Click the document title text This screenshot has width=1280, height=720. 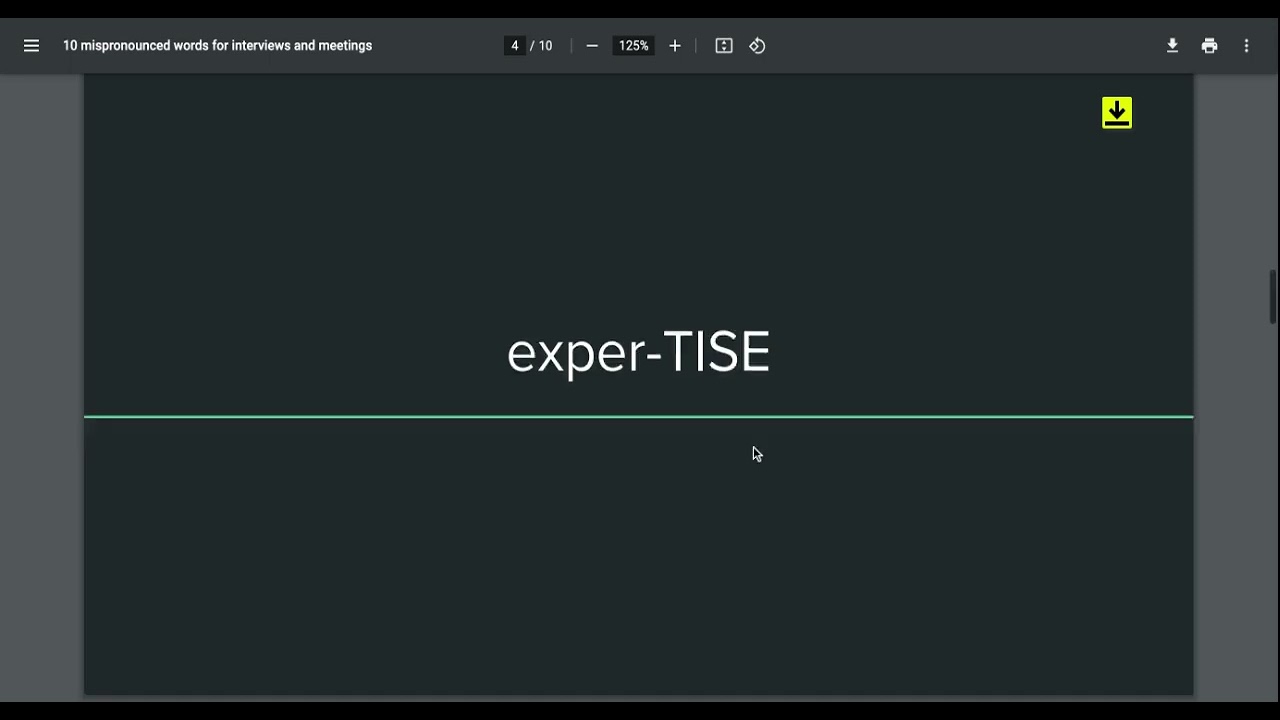pyautogui.click(x=217, y=46)
